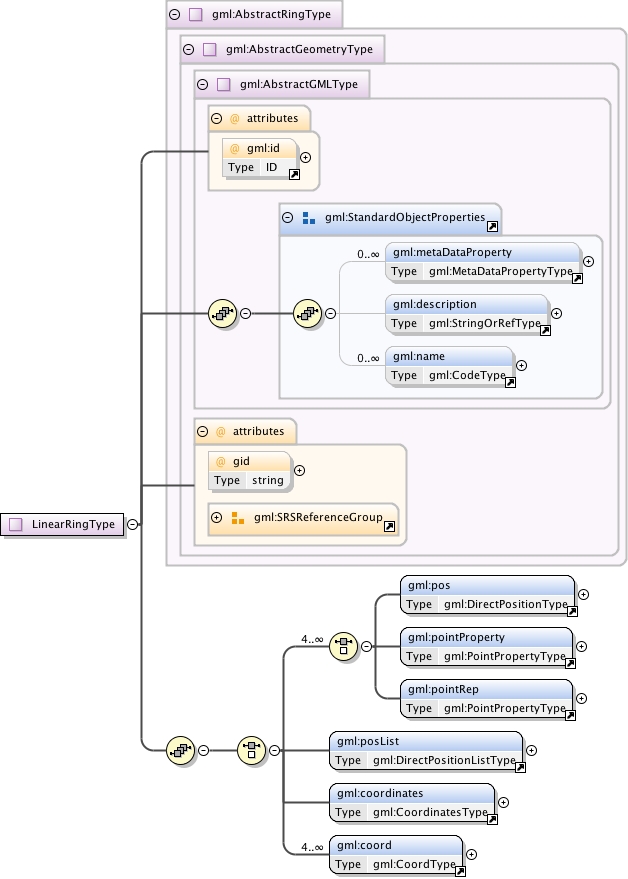This screenshot has height=879, width=628.
Task: Expand the gml:name element
Action: [521, 366]
